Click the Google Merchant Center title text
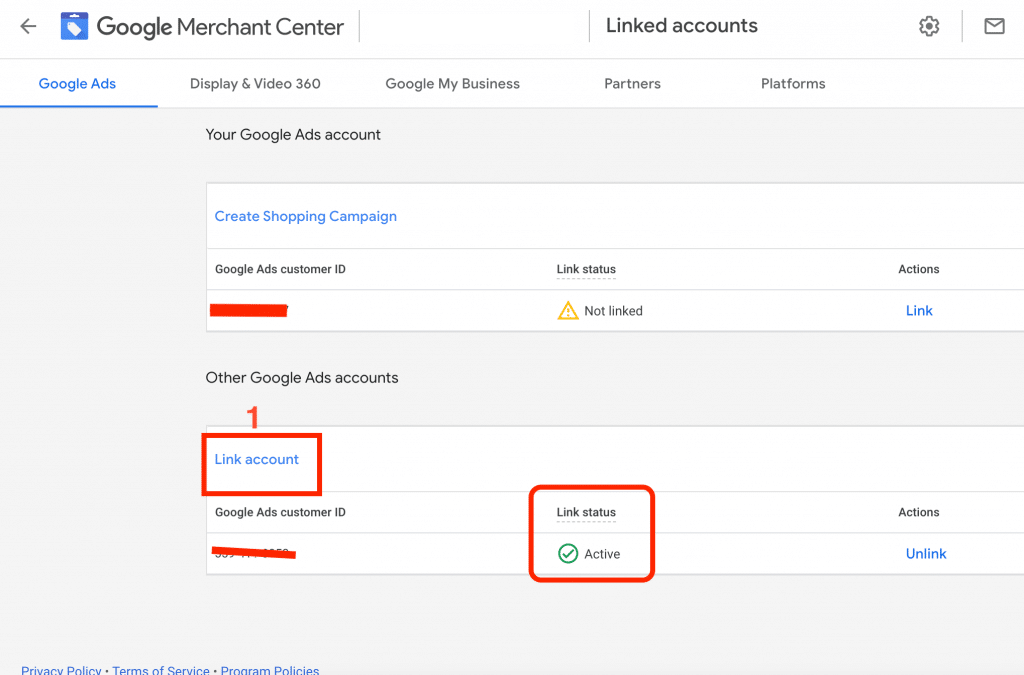Image resolution: width=1024 pixels, height=675 pixels. click(220, 27)
